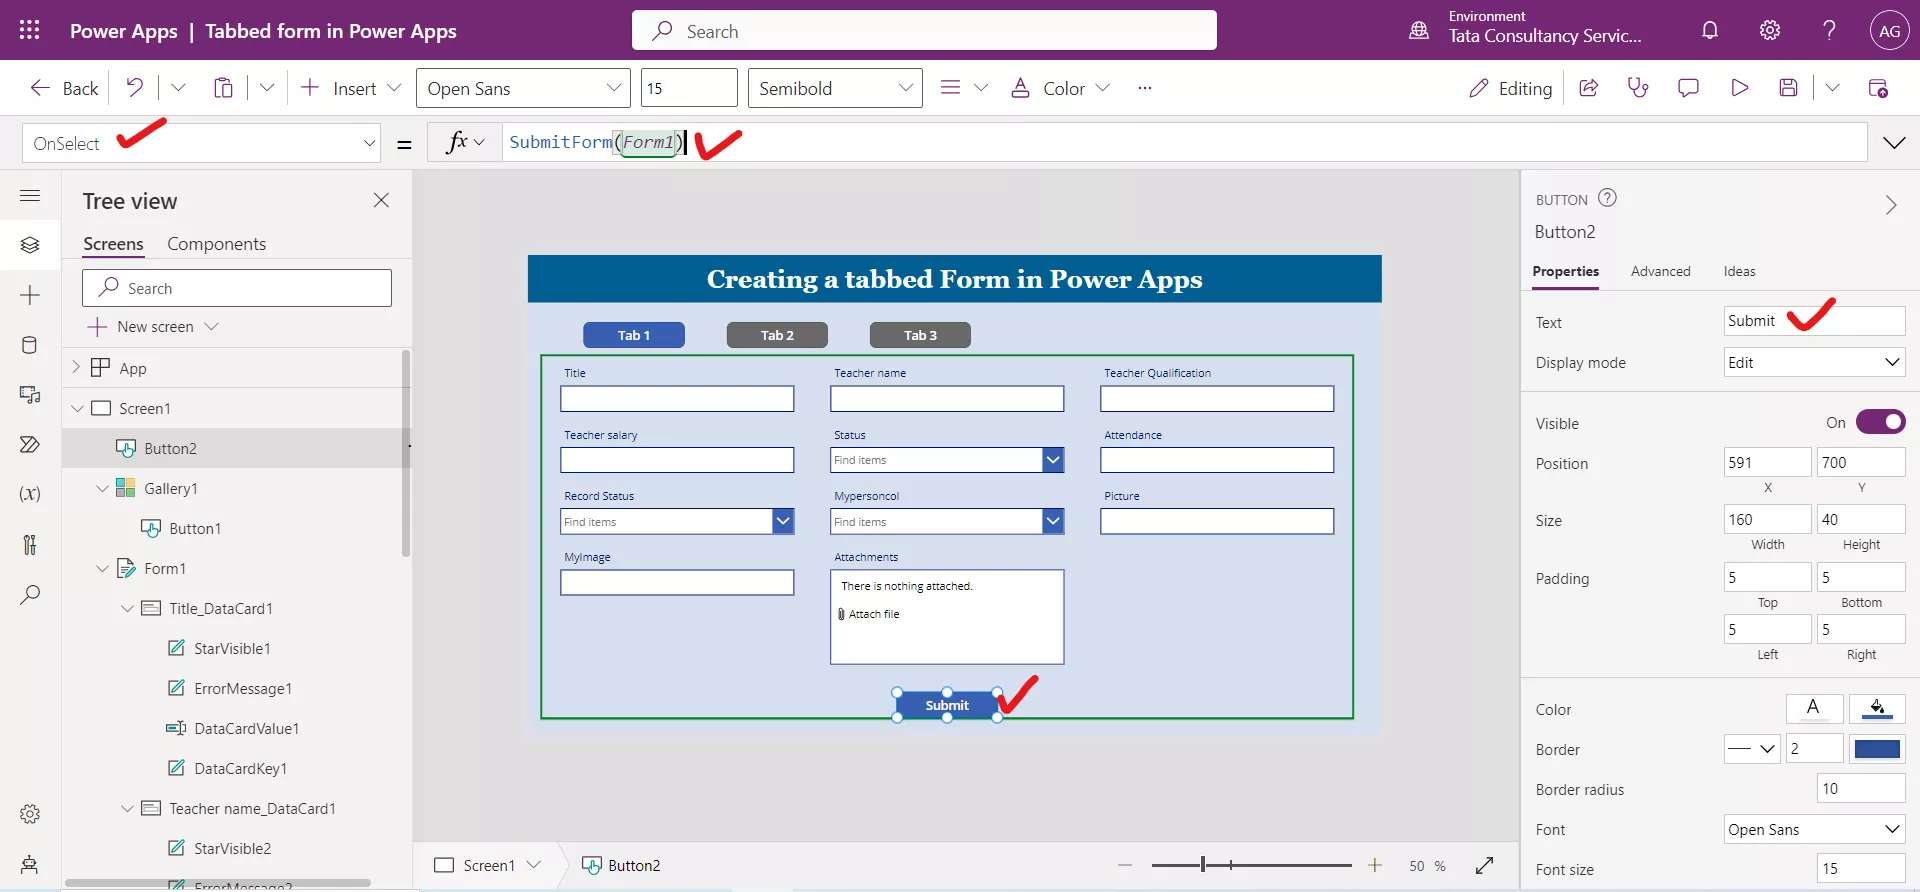Click the zoom slider track
The width and height of the screenshot is (1920, 892).
(x=1251, y=865)
